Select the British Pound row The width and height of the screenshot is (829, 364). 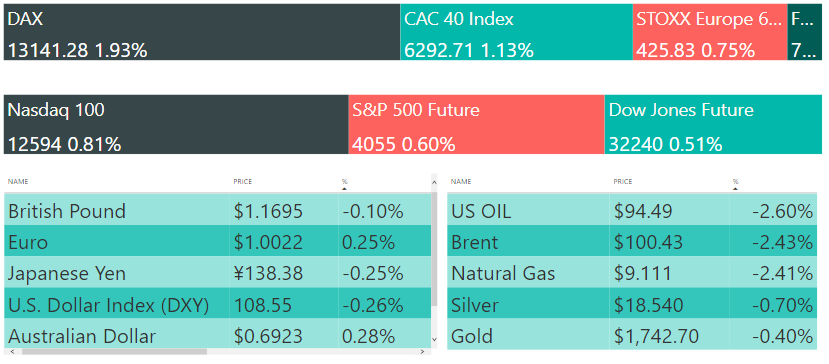coord(217,211)
